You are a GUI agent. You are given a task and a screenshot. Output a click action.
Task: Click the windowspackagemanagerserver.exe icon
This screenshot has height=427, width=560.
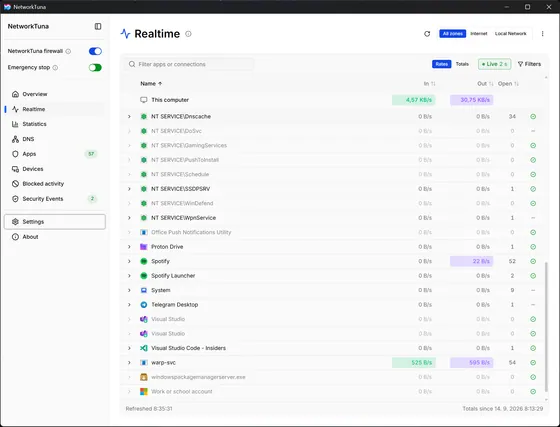[144, 377]
